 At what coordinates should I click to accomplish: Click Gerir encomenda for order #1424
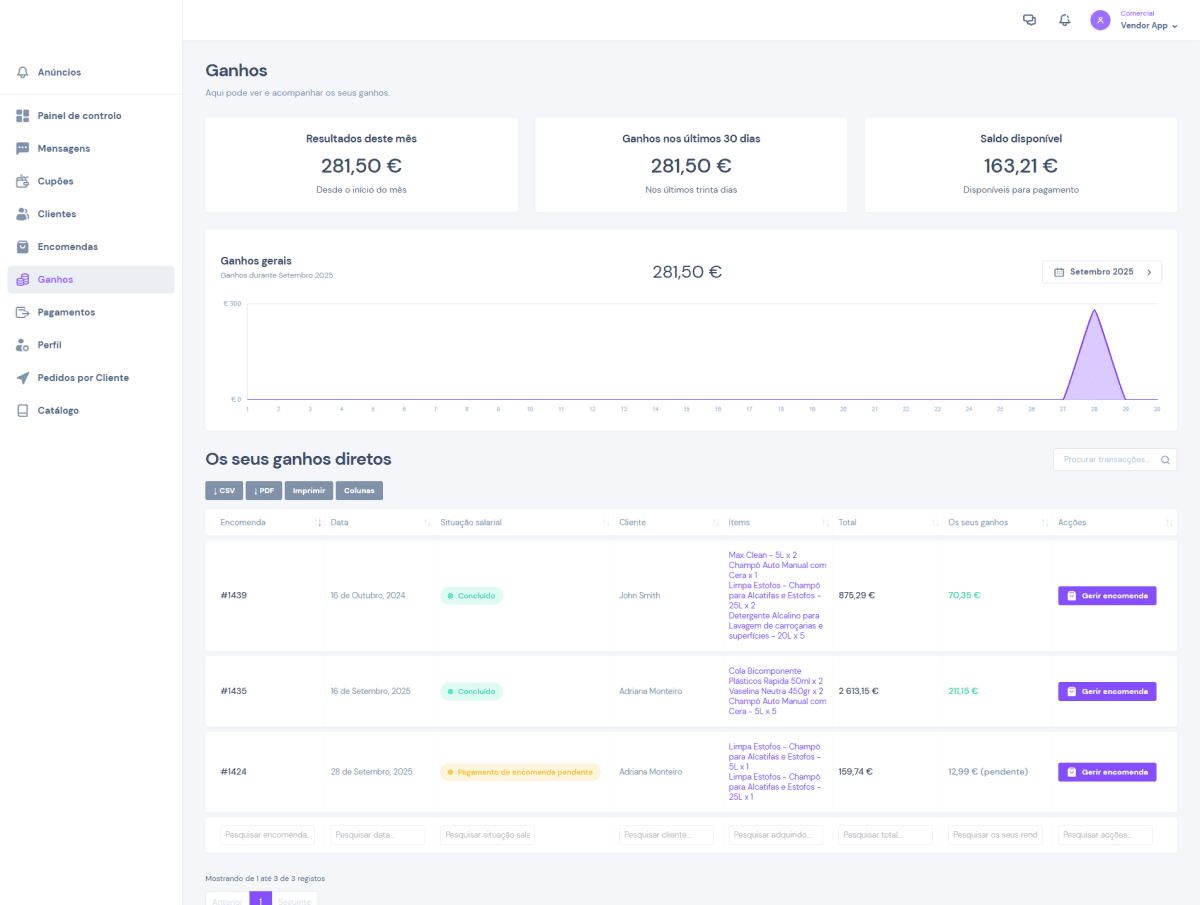coord(1107,771)
